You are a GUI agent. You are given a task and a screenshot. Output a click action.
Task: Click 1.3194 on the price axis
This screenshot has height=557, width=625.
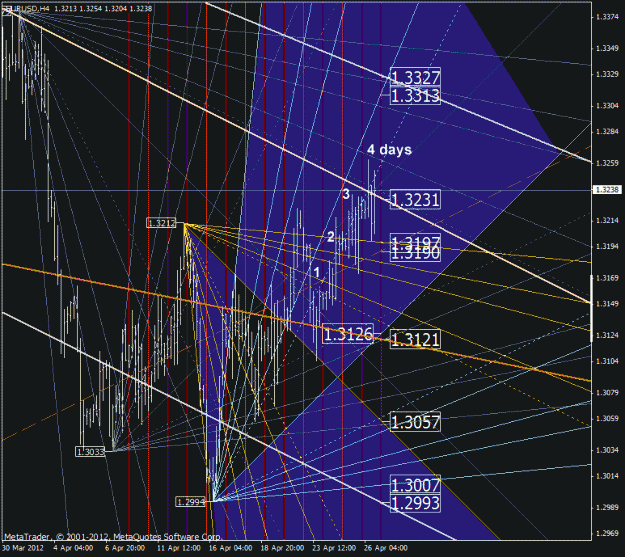tap(607, 246)
